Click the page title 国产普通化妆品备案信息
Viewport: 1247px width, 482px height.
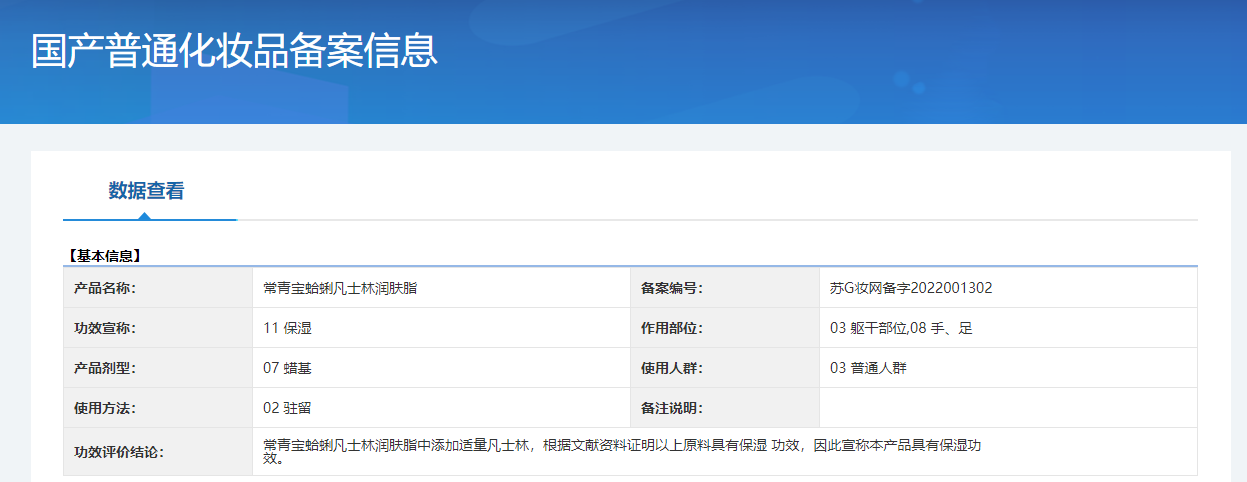(234, 51)
